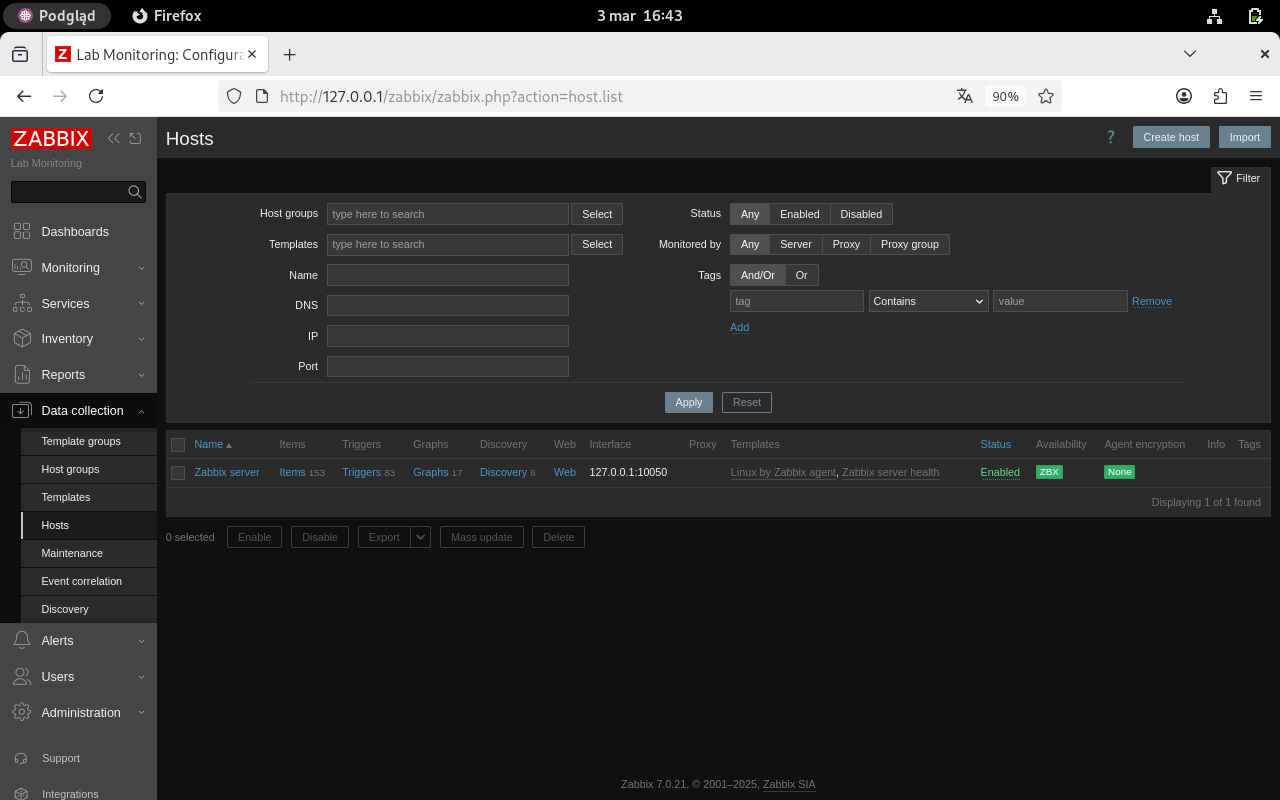Screen dimensions: 1280x800
Task: Focus the Host groups search field
Action: tap(447, 214)
